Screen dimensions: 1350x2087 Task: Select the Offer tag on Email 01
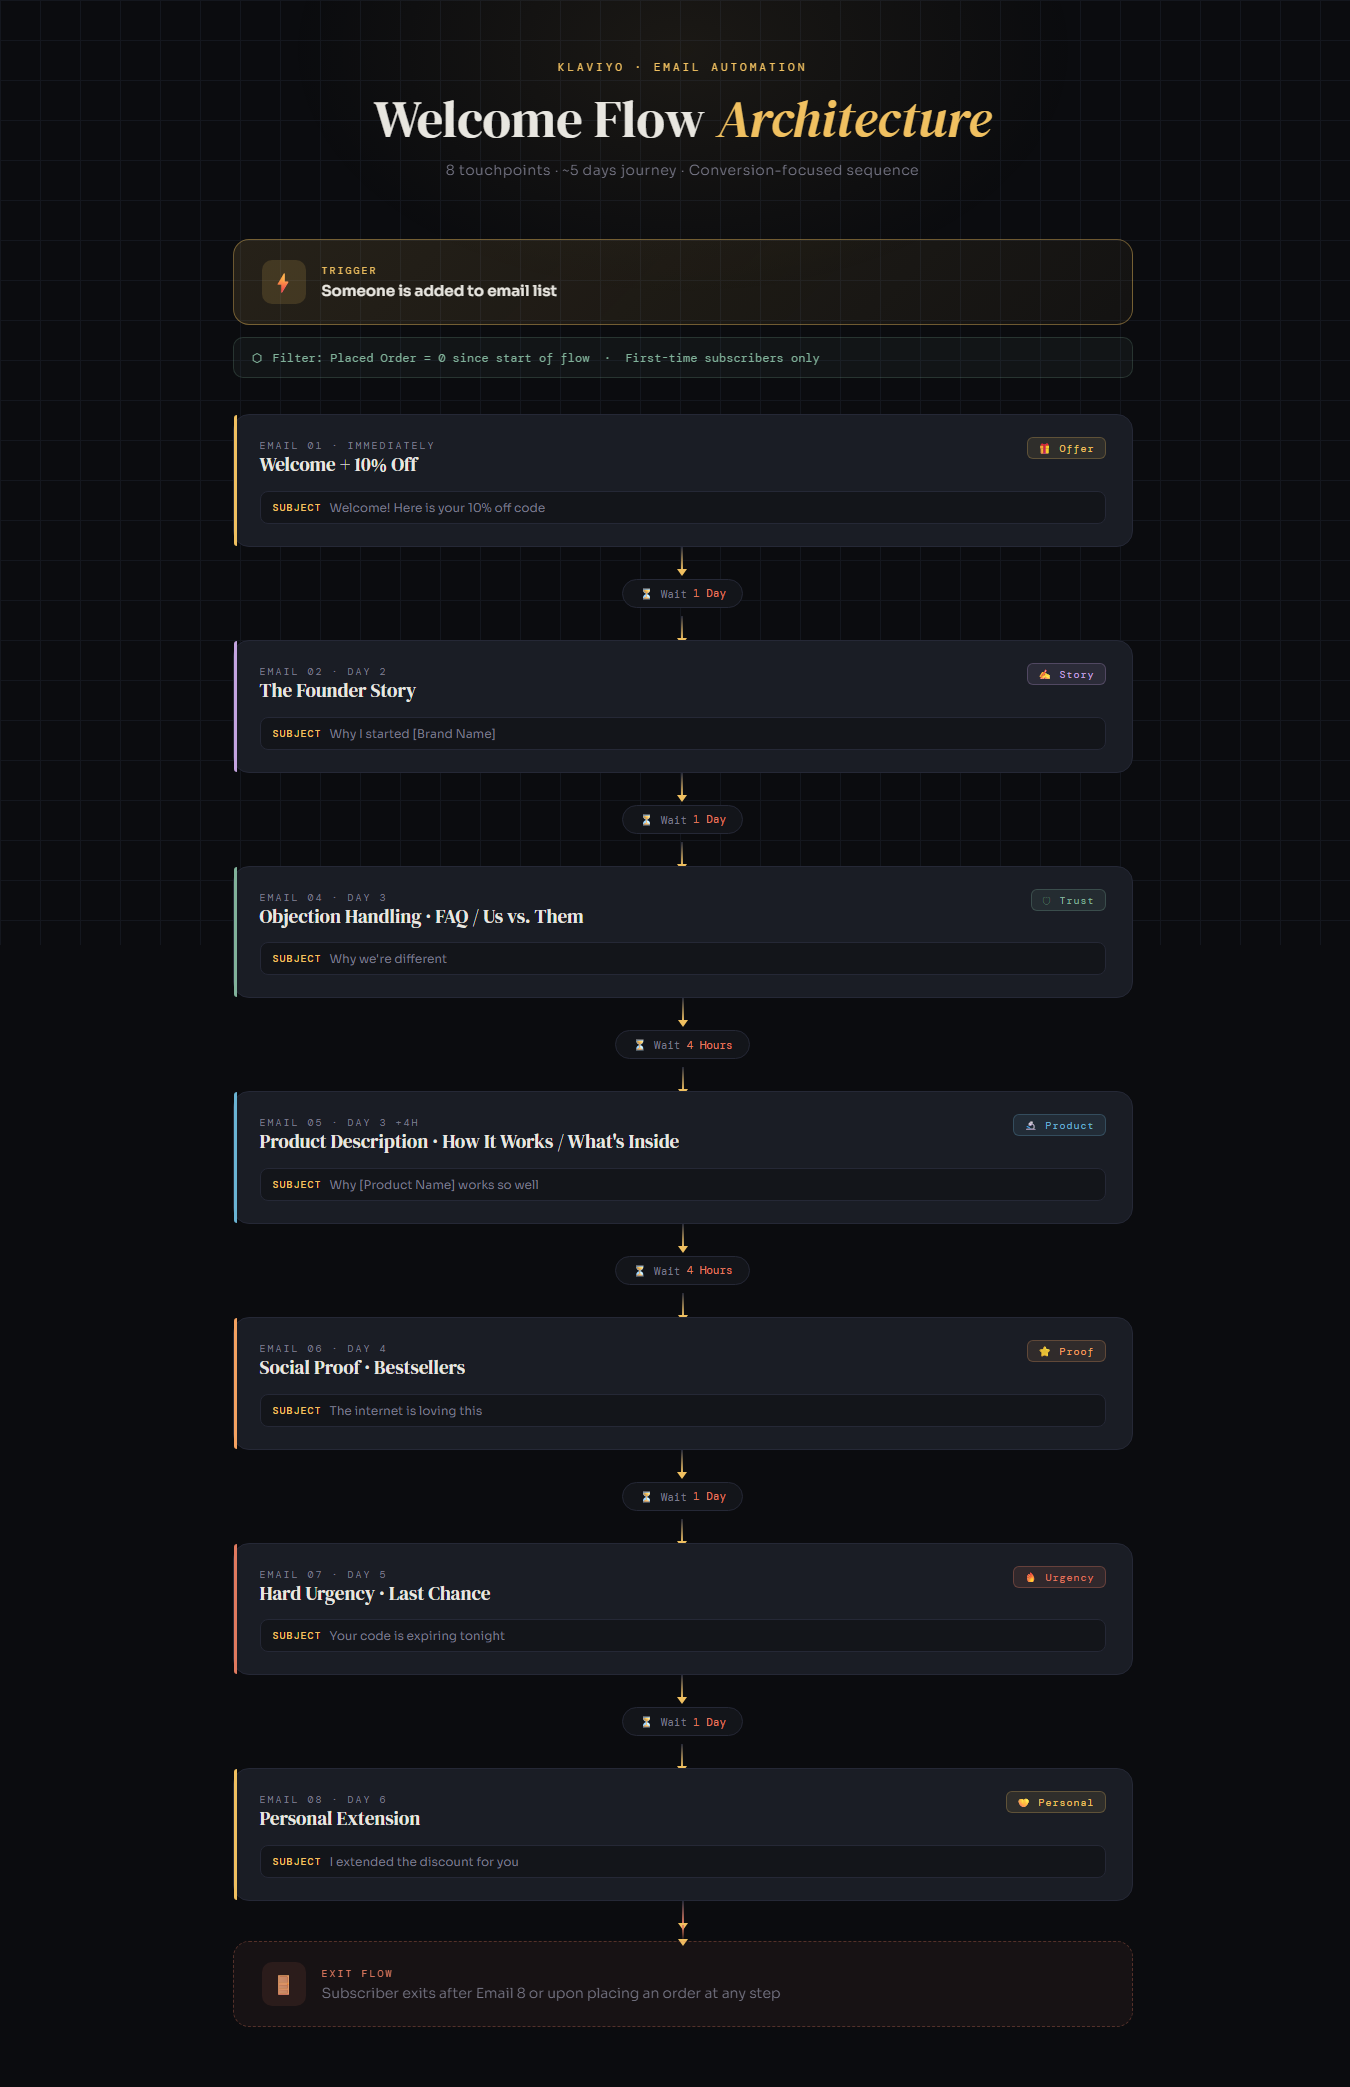1066,448
